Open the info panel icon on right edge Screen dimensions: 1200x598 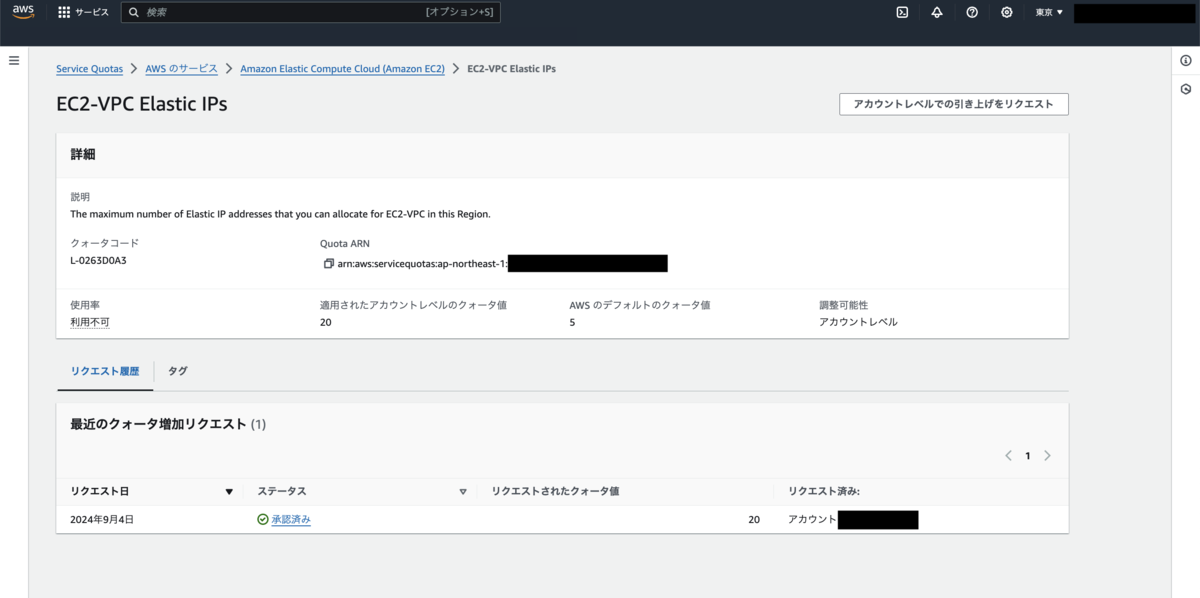click(x=1186, y=61)
